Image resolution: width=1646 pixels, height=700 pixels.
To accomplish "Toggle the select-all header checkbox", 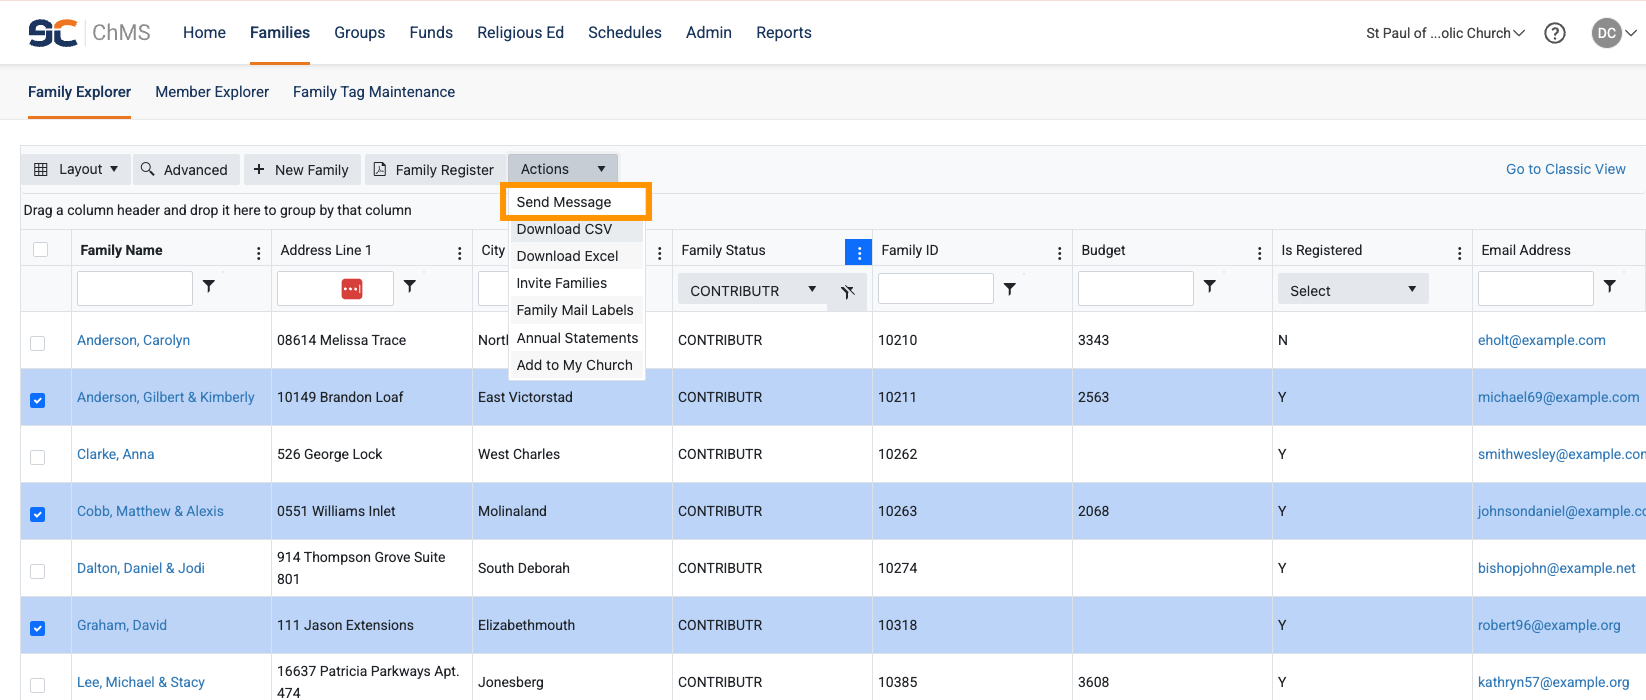I will click(41, 250).
